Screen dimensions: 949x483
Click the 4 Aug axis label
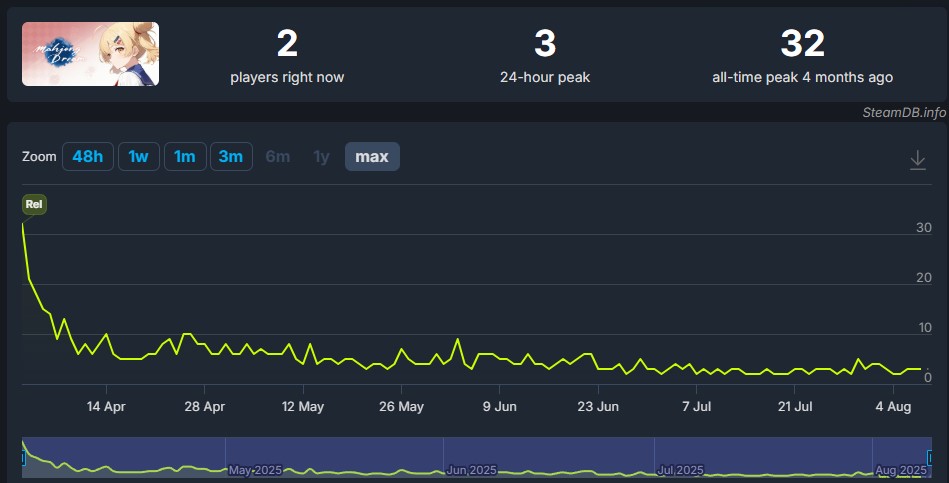click(x=893, y=407)
